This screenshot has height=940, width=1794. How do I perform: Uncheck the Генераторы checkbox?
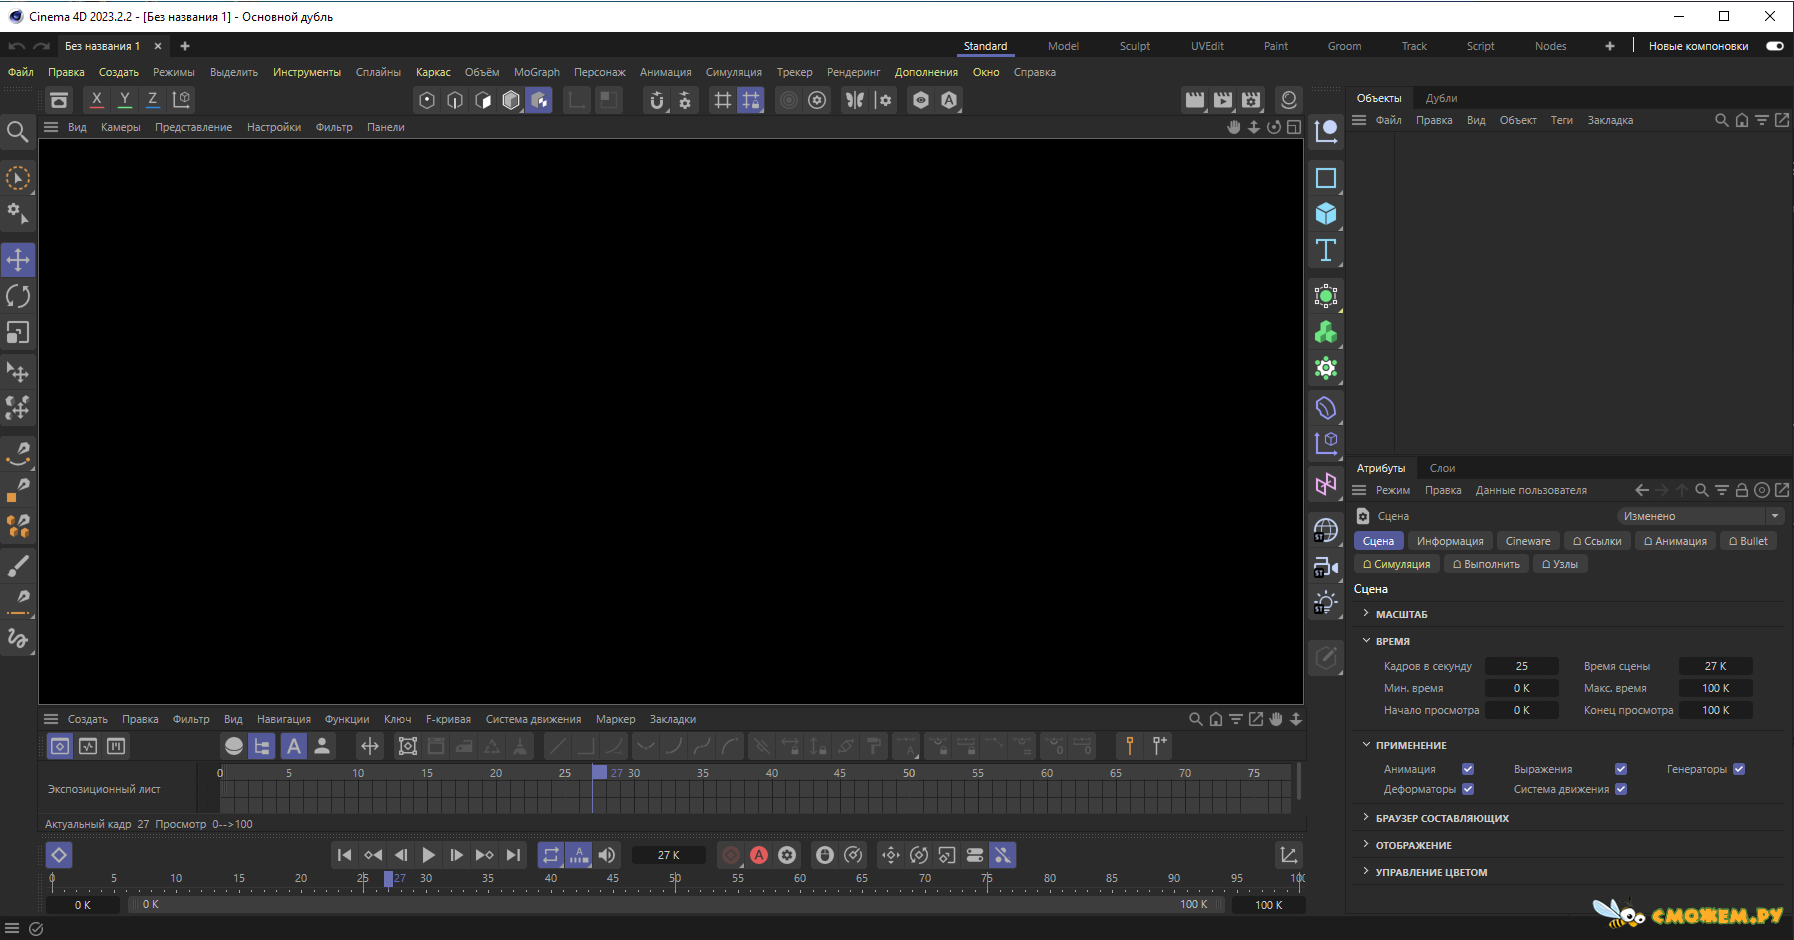tap(1739, 769)
